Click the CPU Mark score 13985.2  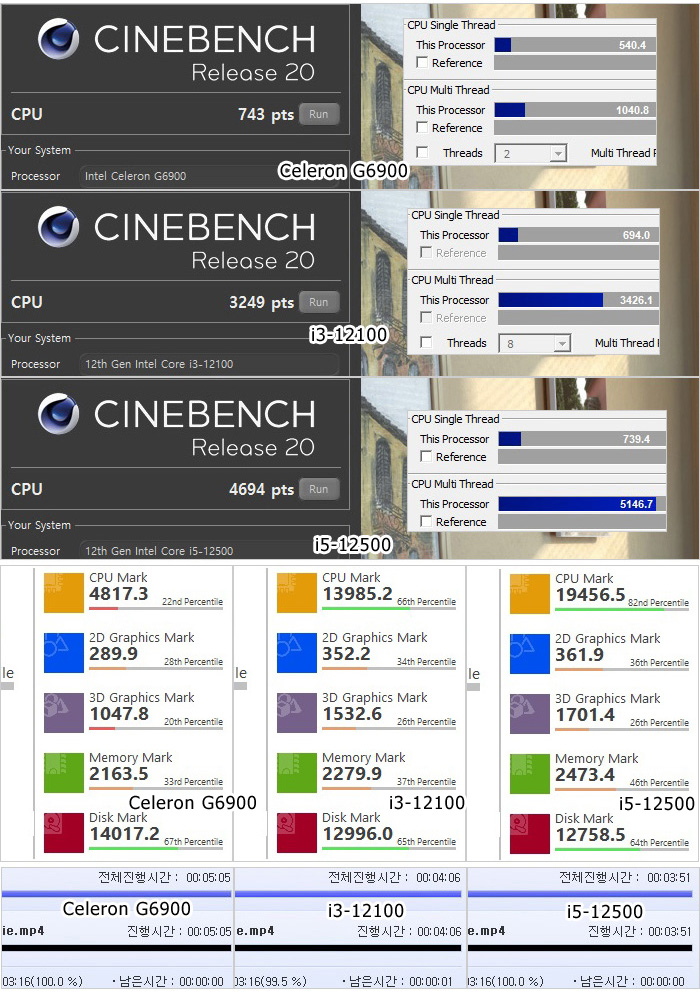[x=358, y=593]
